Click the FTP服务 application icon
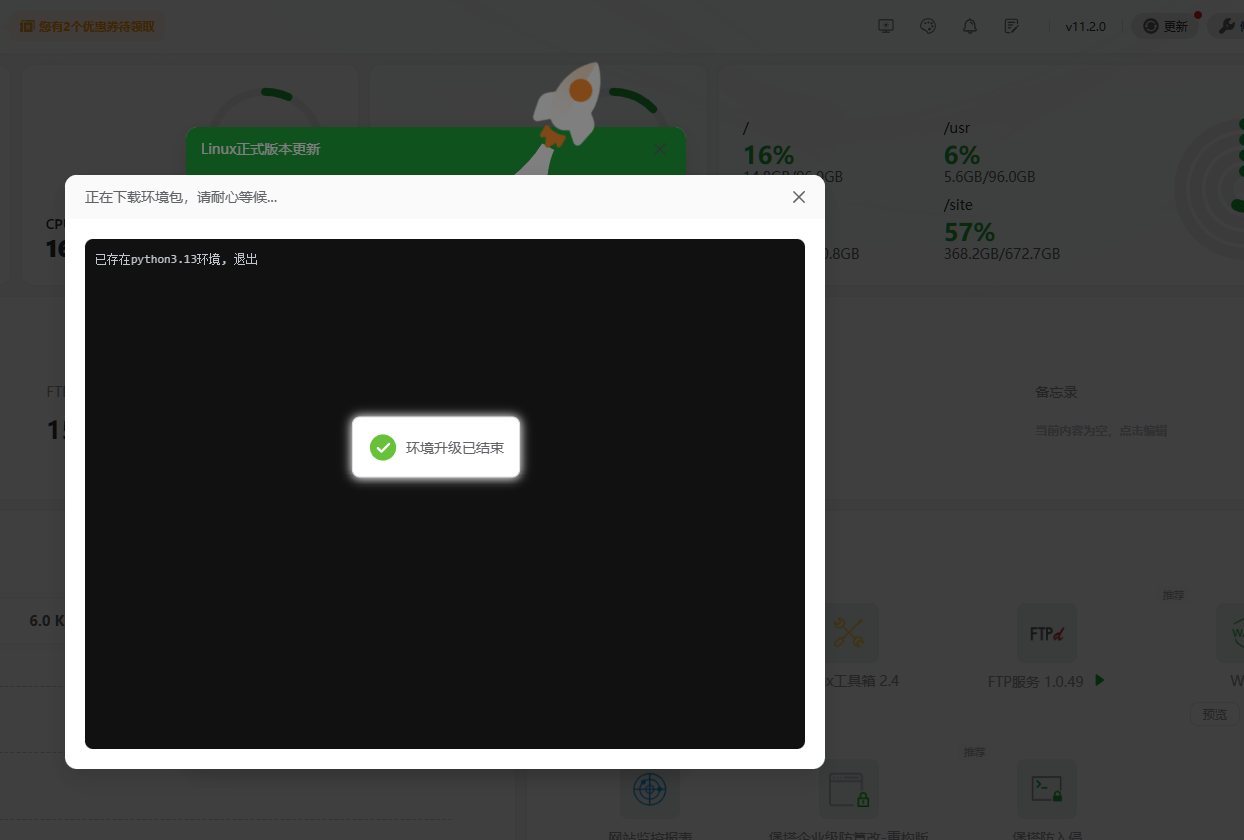1244x840 pixels. click(1046, 632)
